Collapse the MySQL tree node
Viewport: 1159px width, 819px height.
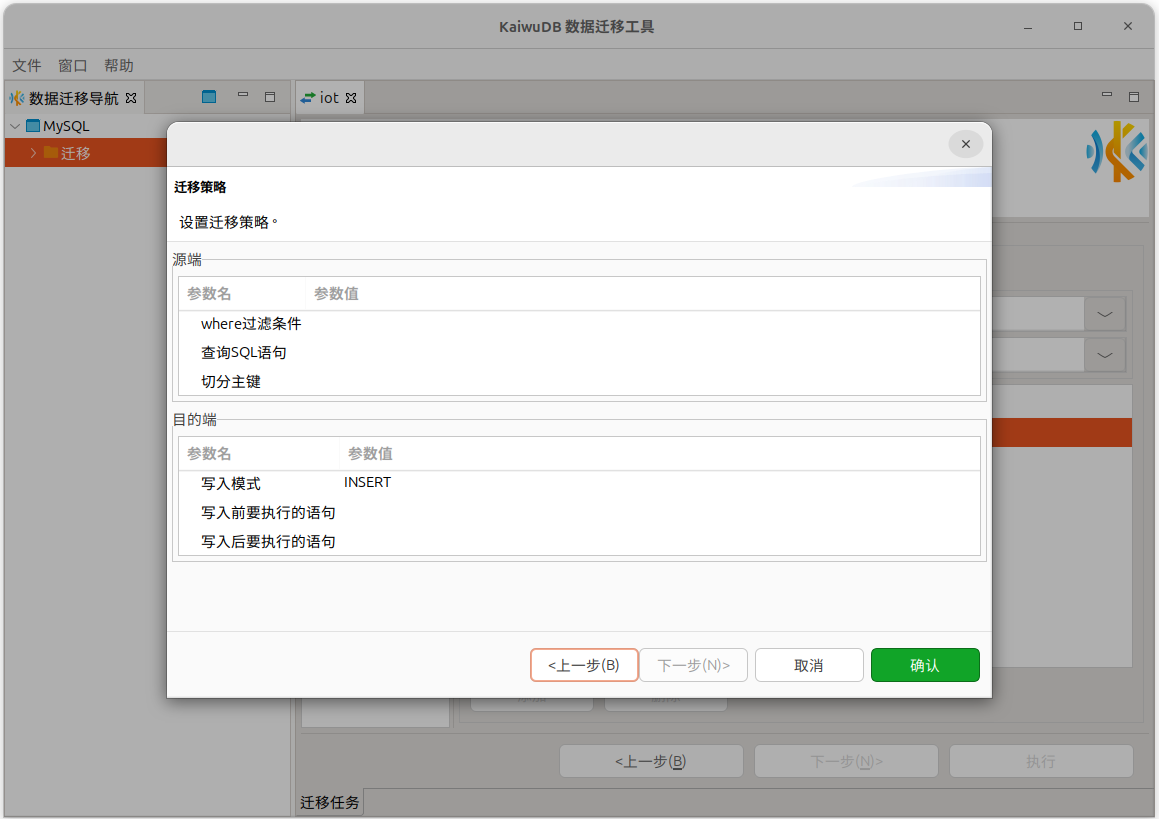[x=15, y=126]
